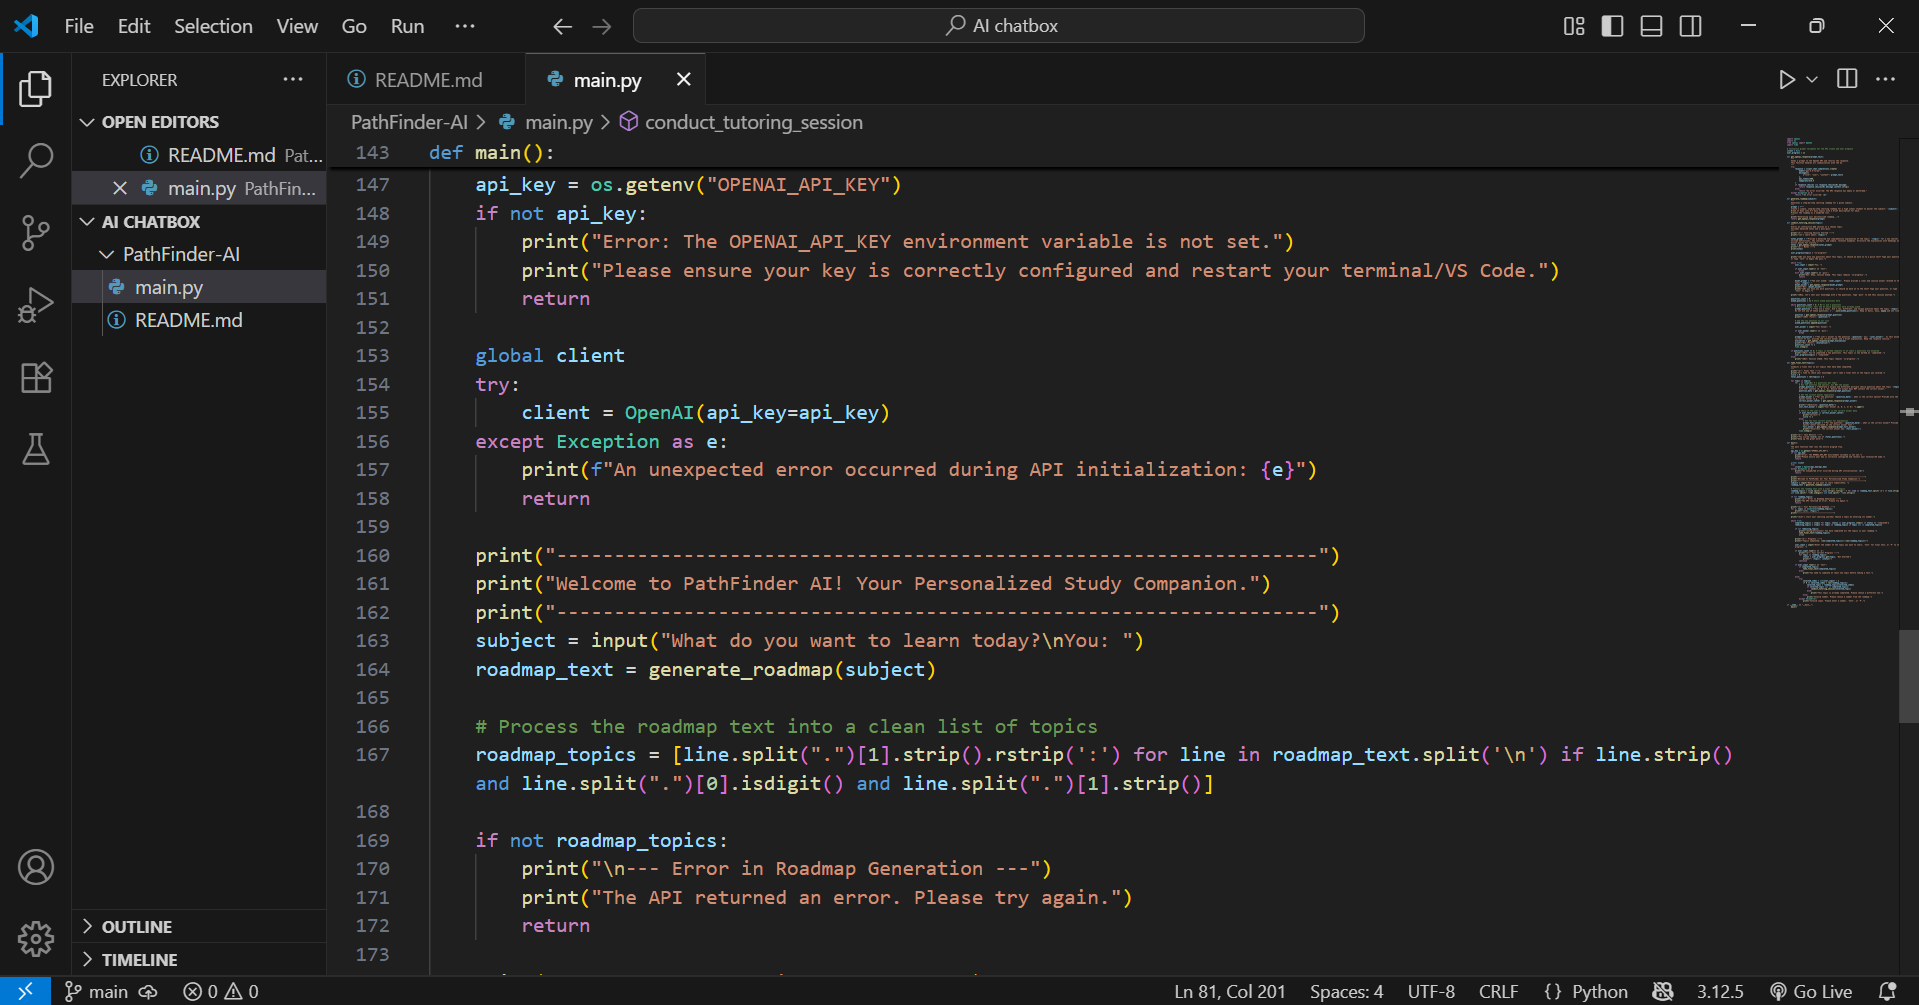
Task: Click the Run Python File play button
Action: coord(1786,80)
